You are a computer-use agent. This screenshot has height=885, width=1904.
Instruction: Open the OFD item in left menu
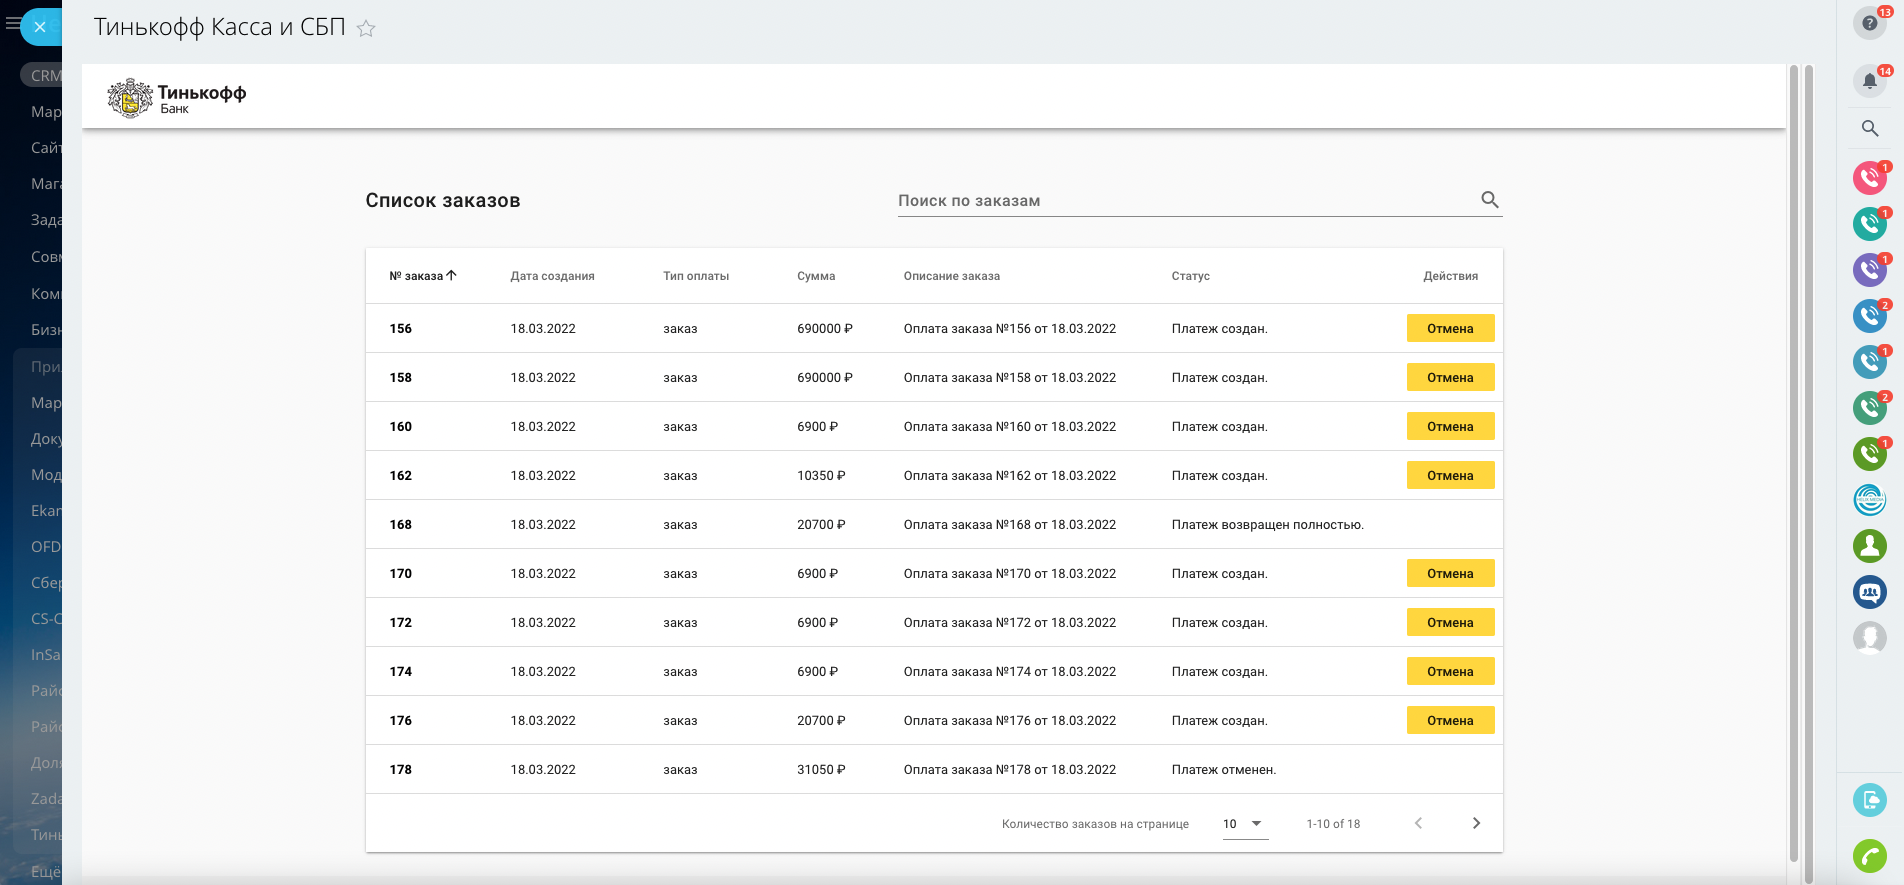45,547
